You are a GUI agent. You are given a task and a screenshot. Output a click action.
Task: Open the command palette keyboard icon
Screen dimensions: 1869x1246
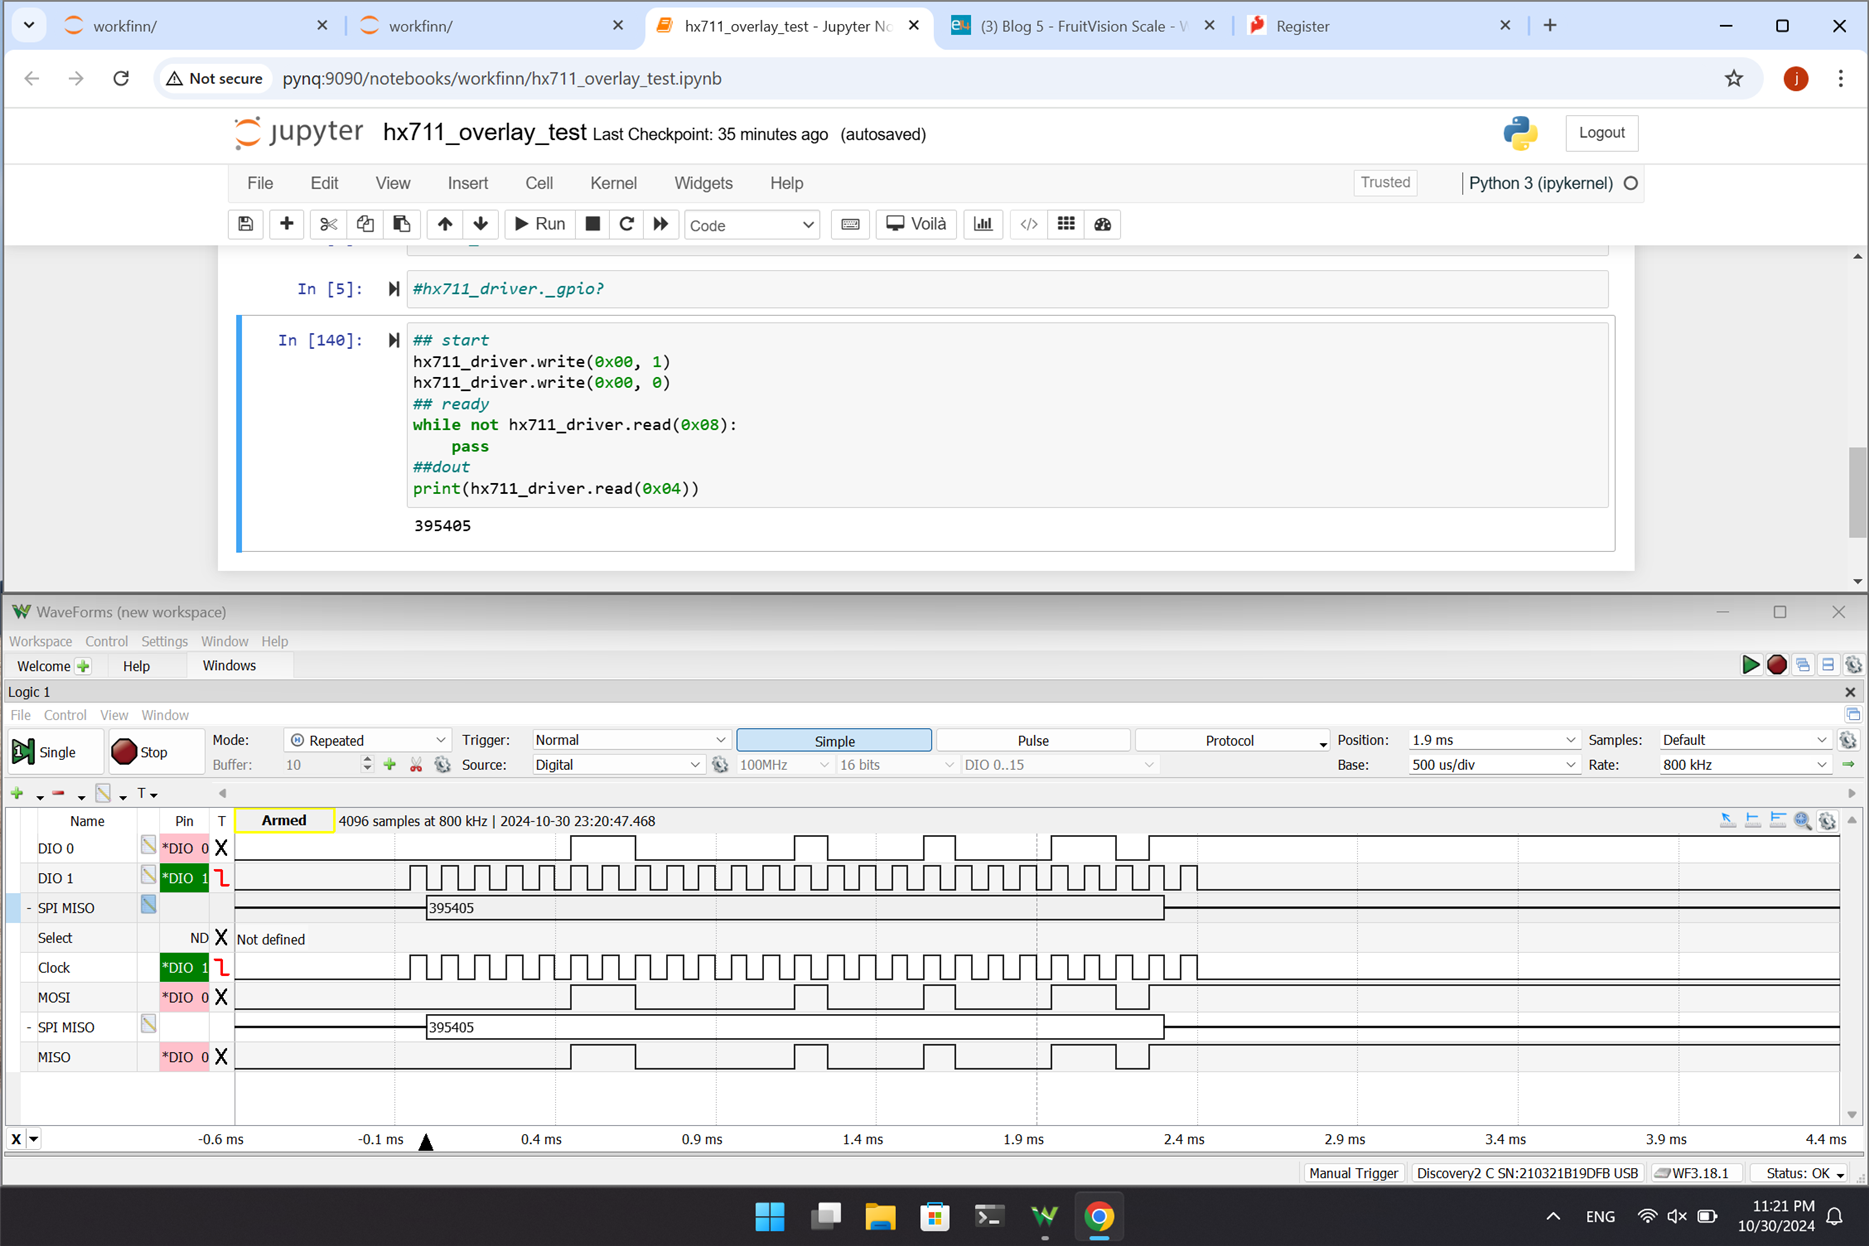[x=850, y=224]
